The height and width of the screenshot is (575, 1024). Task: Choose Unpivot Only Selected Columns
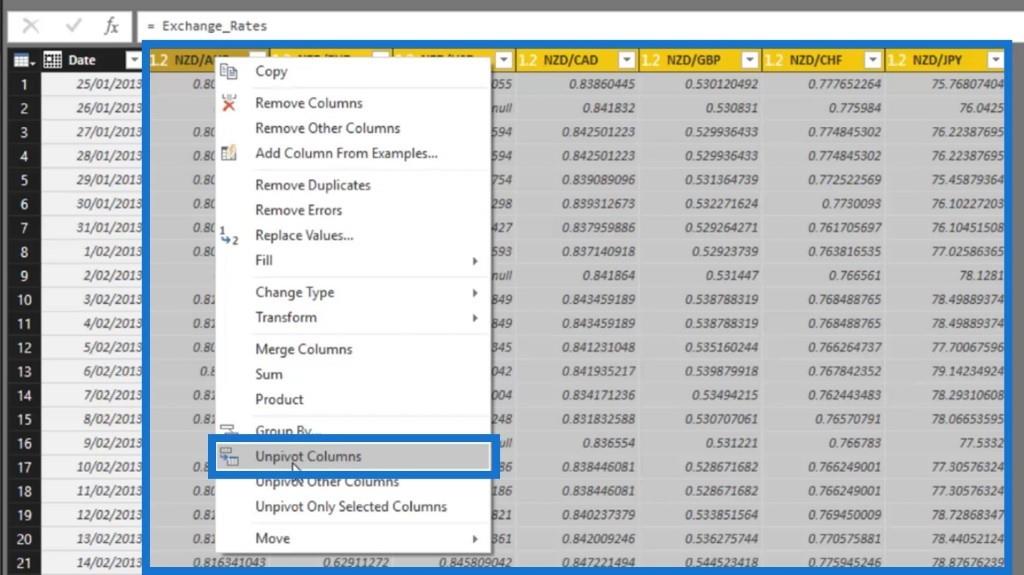pyautogui.click(x=353, y=506)
